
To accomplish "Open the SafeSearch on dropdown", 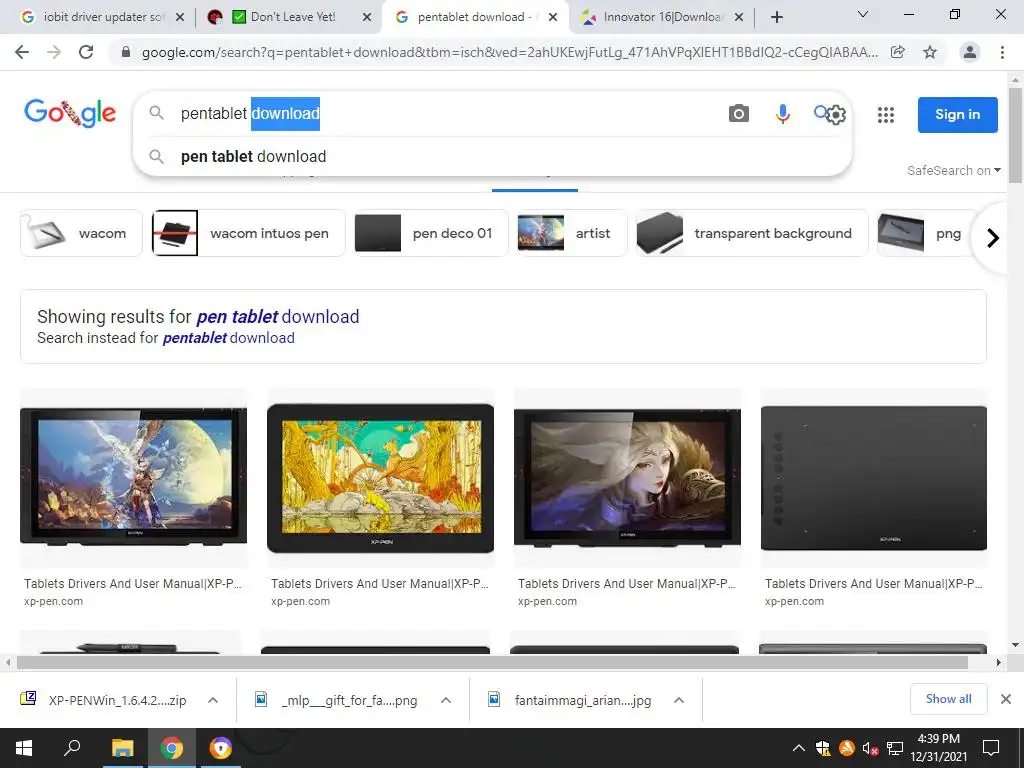I will [953, 170].
